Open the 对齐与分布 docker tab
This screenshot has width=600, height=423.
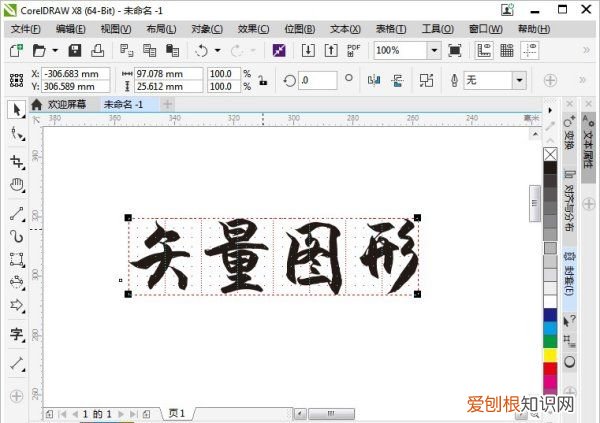pos(569,201)
